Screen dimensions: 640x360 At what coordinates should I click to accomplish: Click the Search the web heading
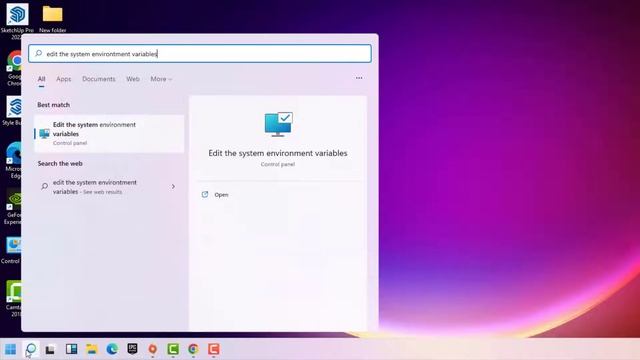60,163
